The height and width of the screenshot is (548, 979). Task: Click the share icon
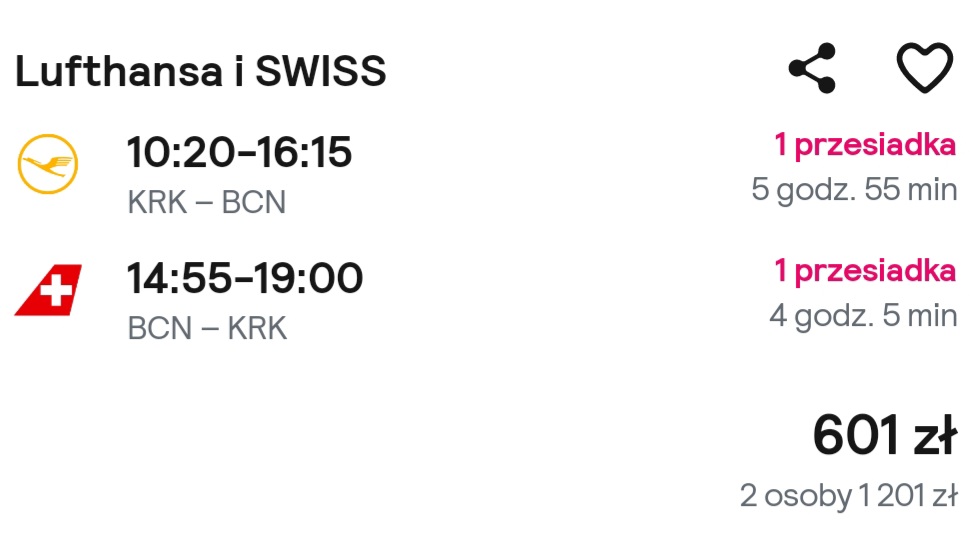pyautogui.click(x=812, y=68)
